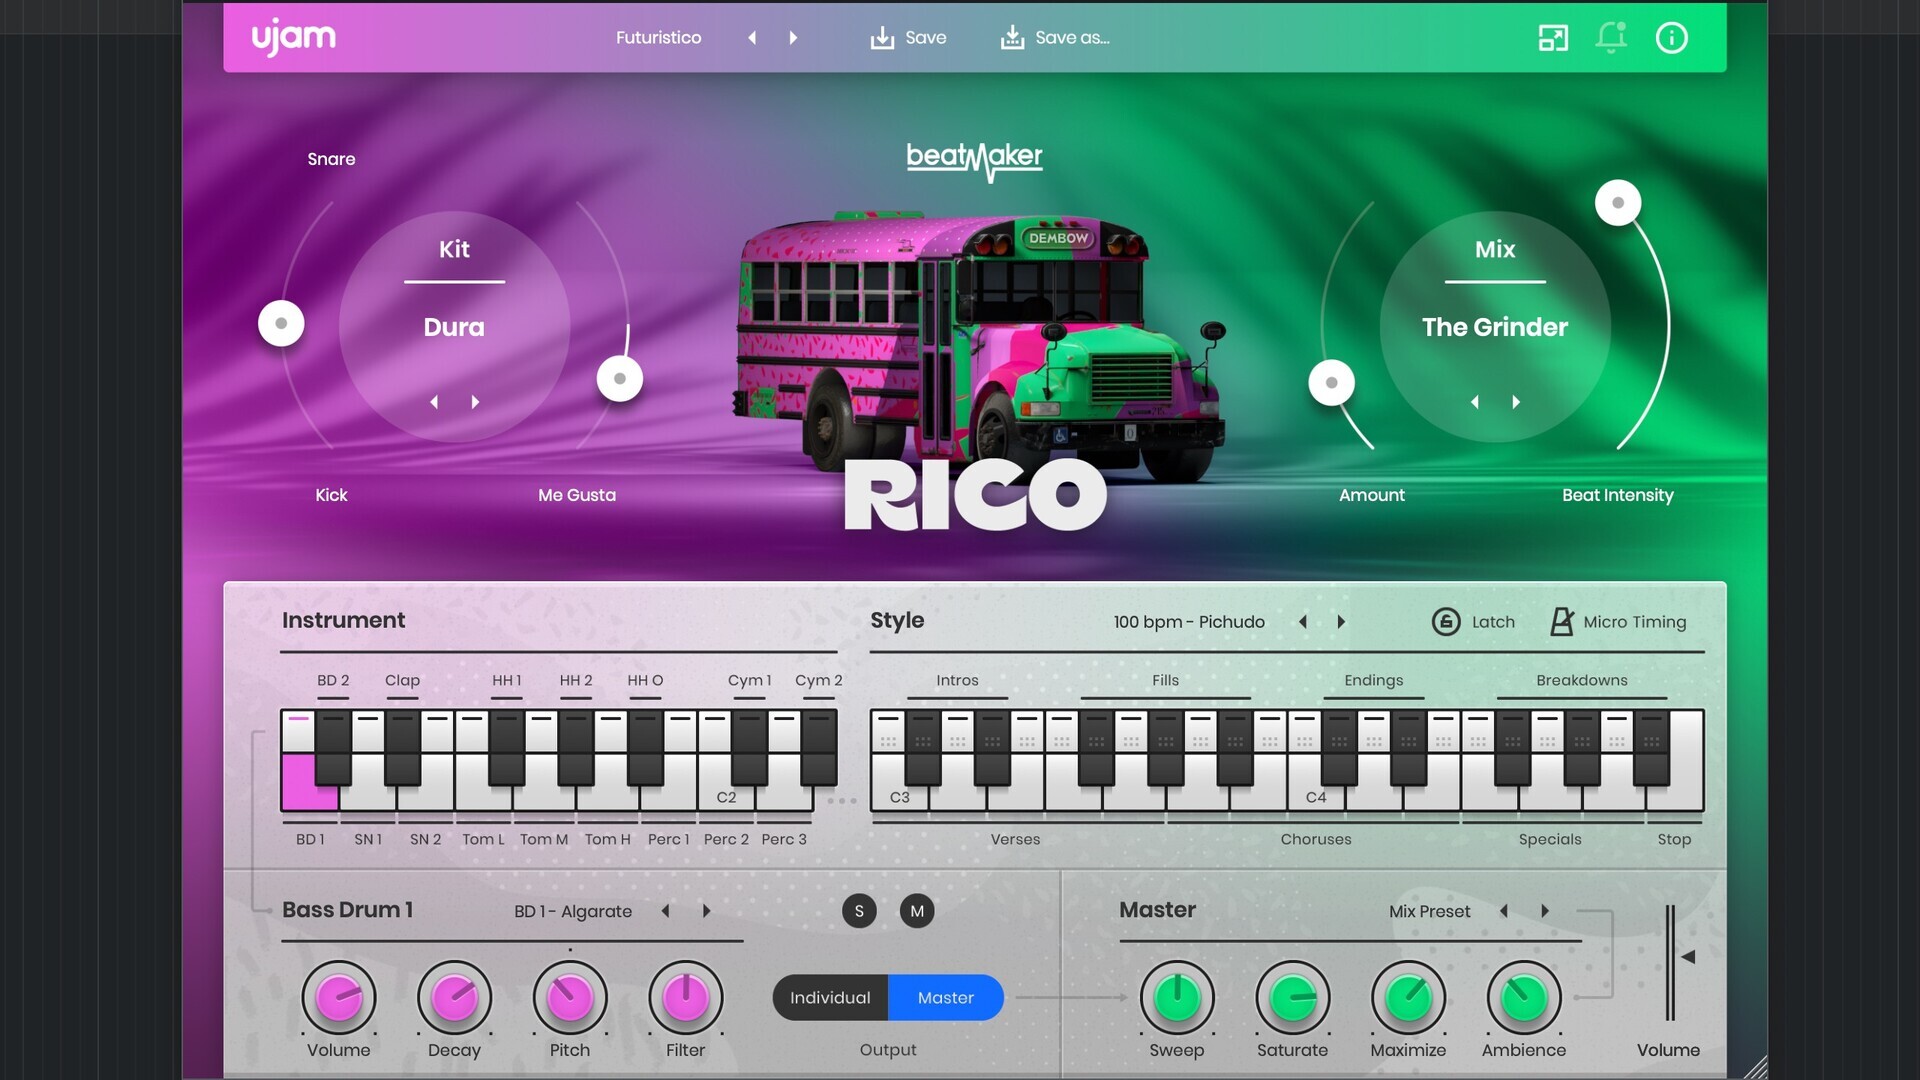
Task: Open the info icon
Action: point(1672,38)
